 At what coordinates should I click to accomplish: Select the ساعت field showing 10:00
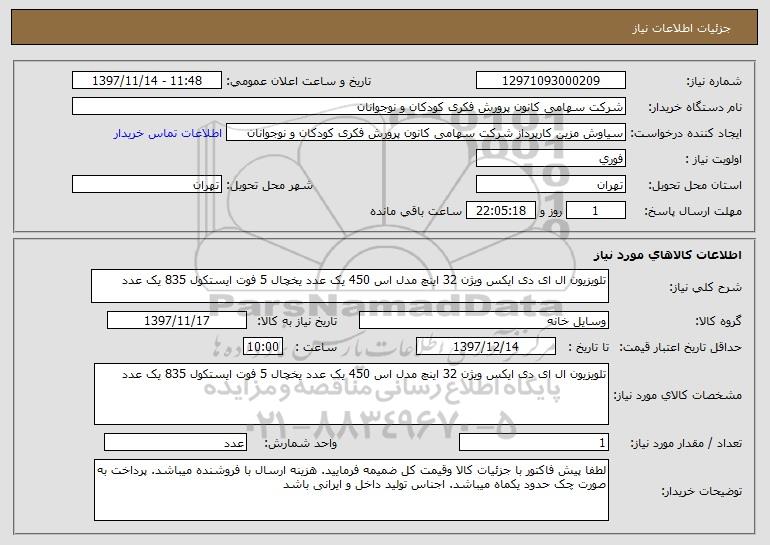[x=263, y=347]
